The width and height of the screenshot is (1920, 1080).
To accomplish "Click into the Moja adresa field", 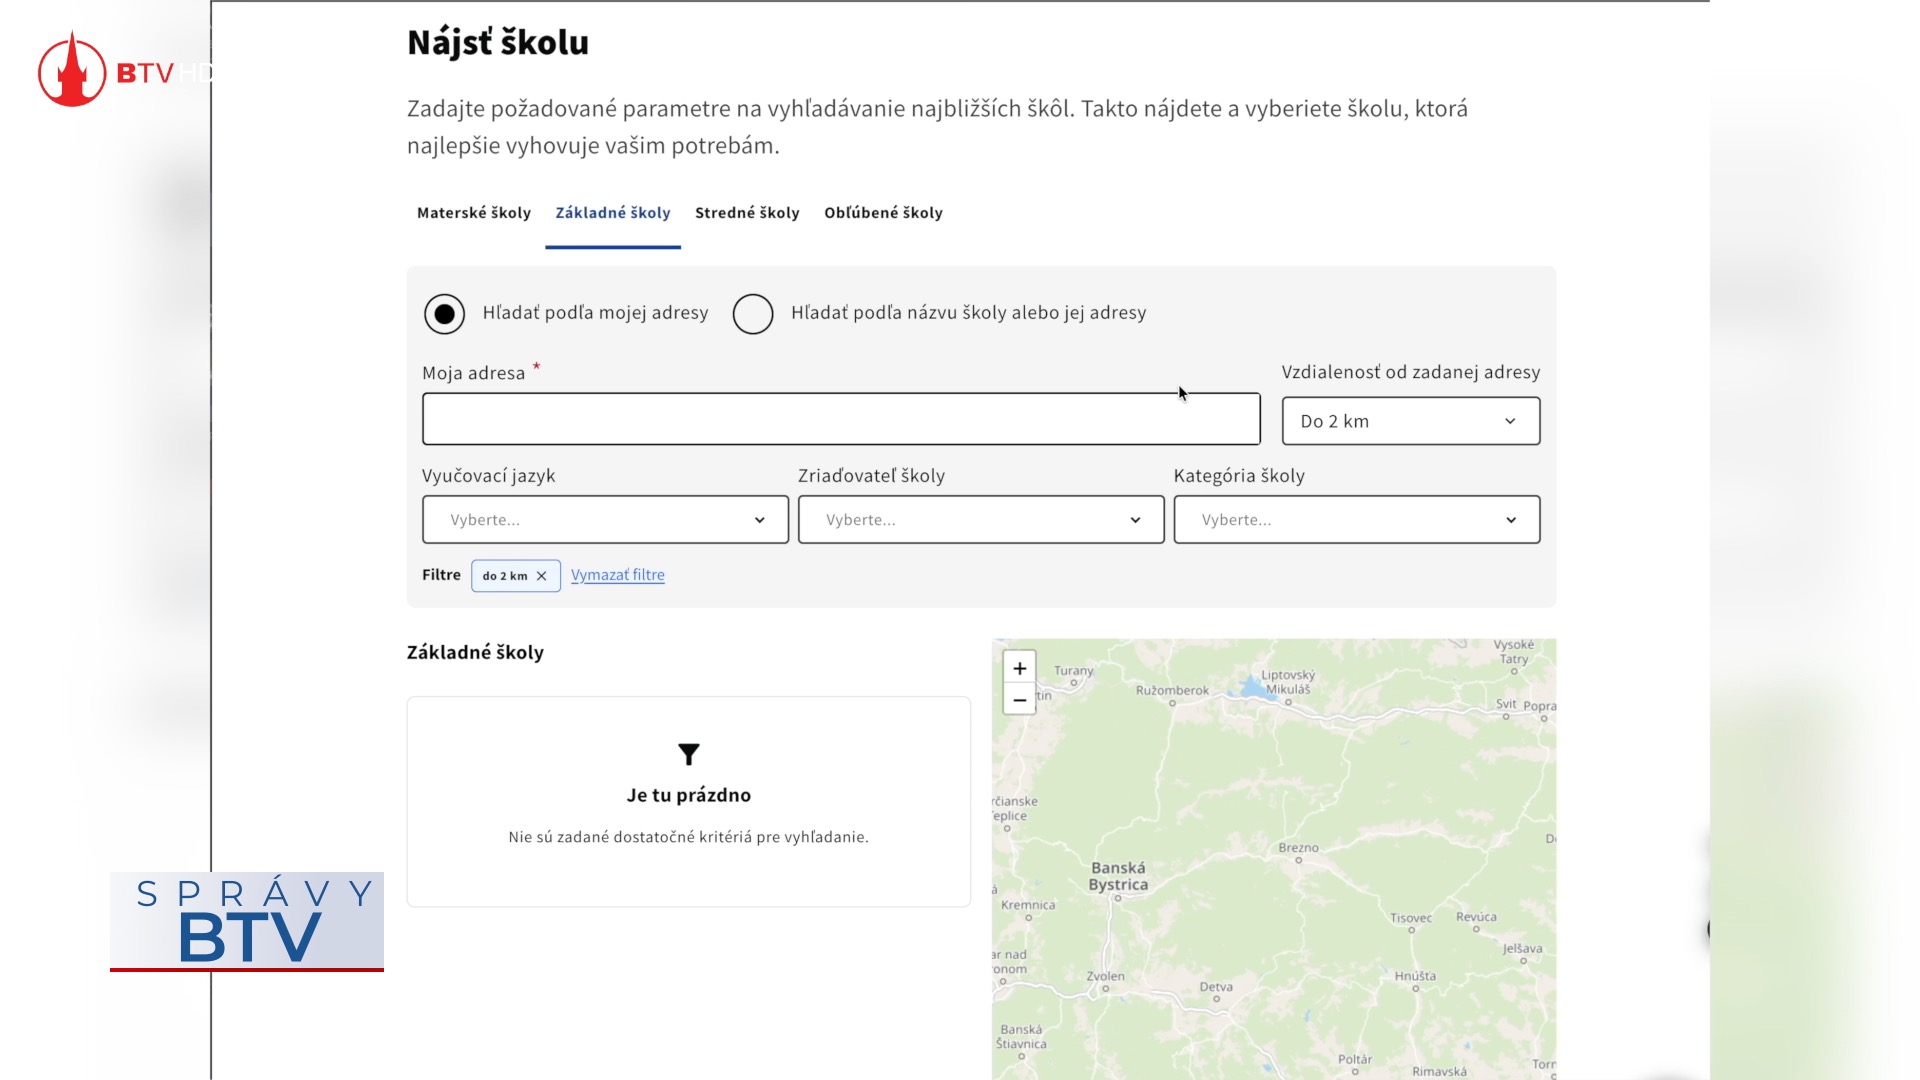I will pyautogui.click(x=840, y=419).
